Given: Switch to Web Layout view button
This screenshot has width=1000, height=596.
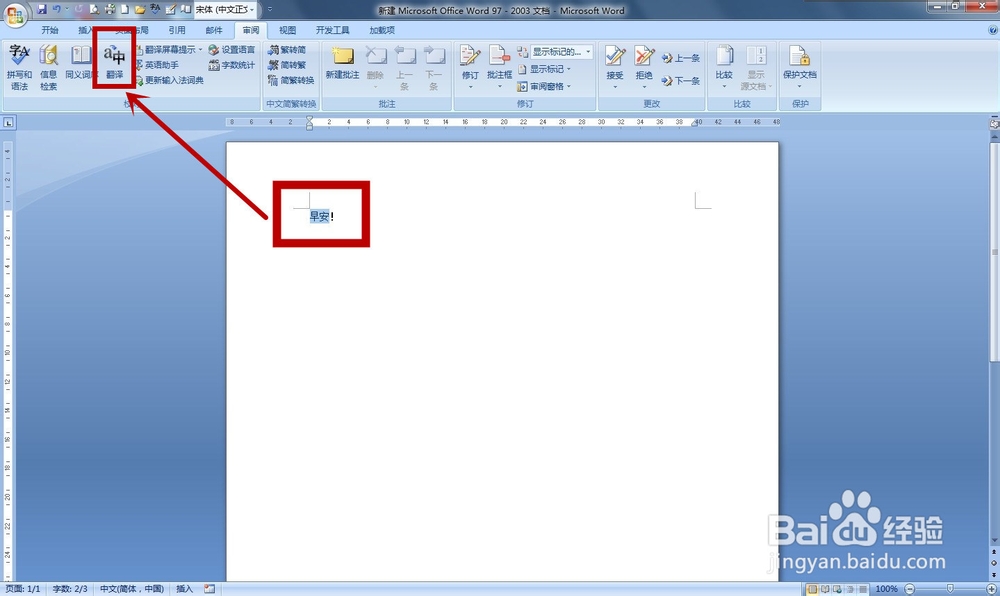Looking at the screenshot, I should pos(837,589).
